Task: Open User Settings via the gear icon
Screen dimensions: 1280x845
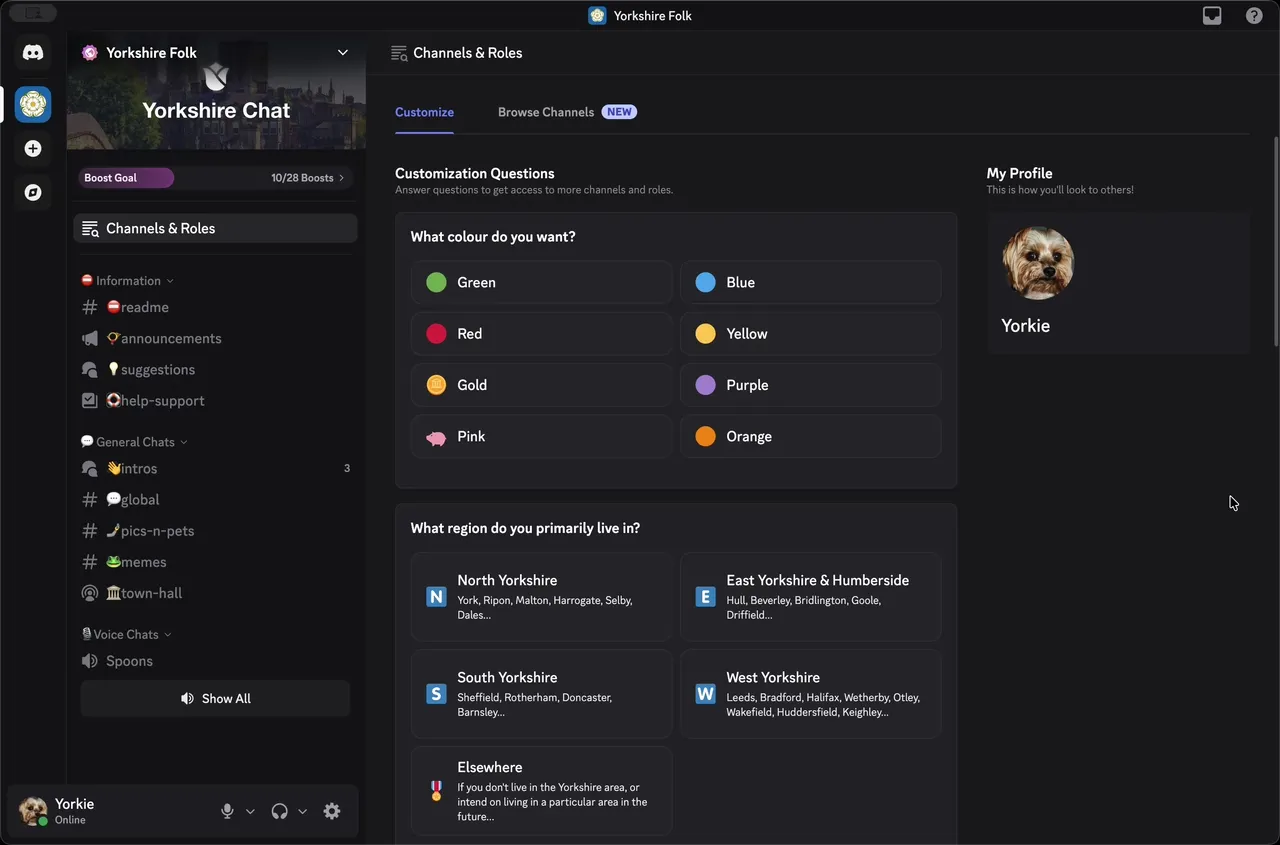Action: tap(331, 811)
